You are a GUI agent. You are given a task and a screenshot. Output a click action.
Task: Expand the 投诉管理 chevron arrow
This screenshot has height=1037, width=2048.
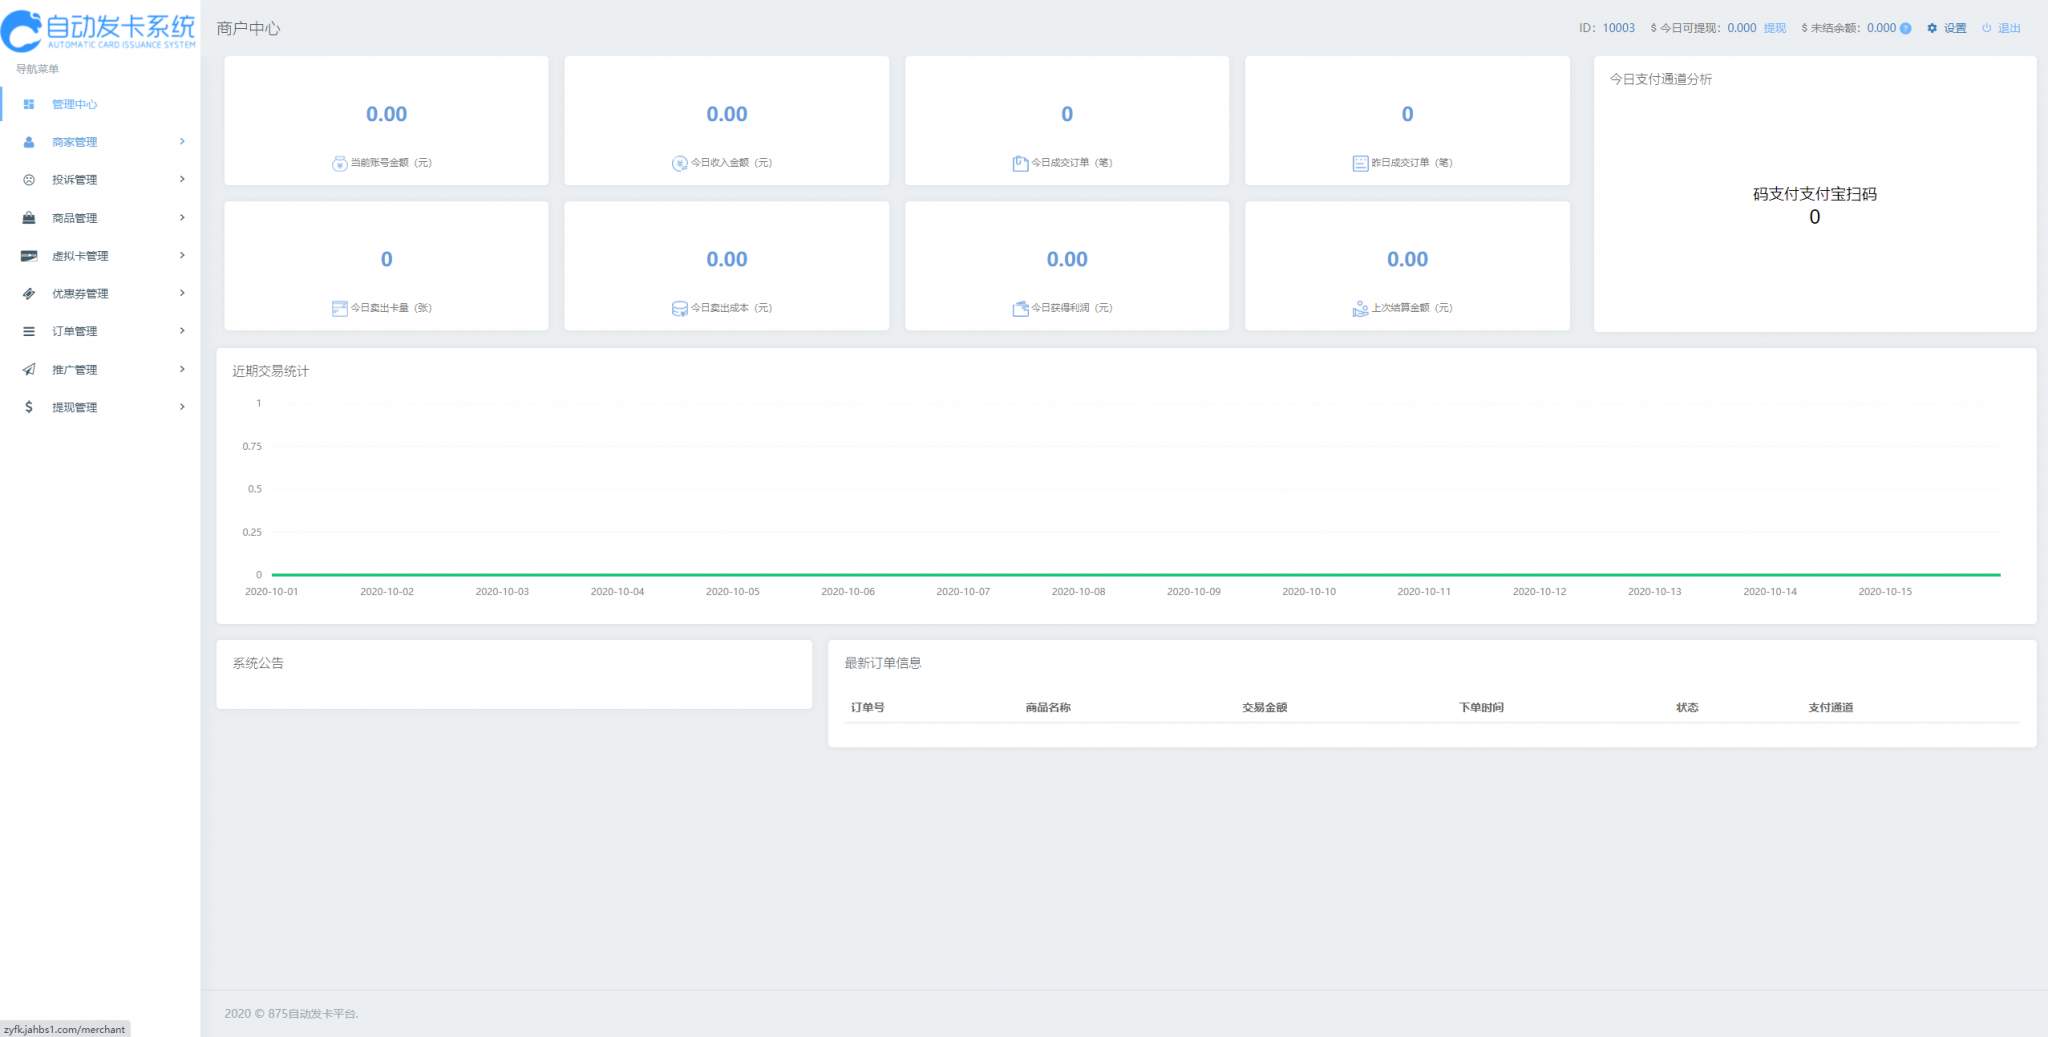pos(182,180)
